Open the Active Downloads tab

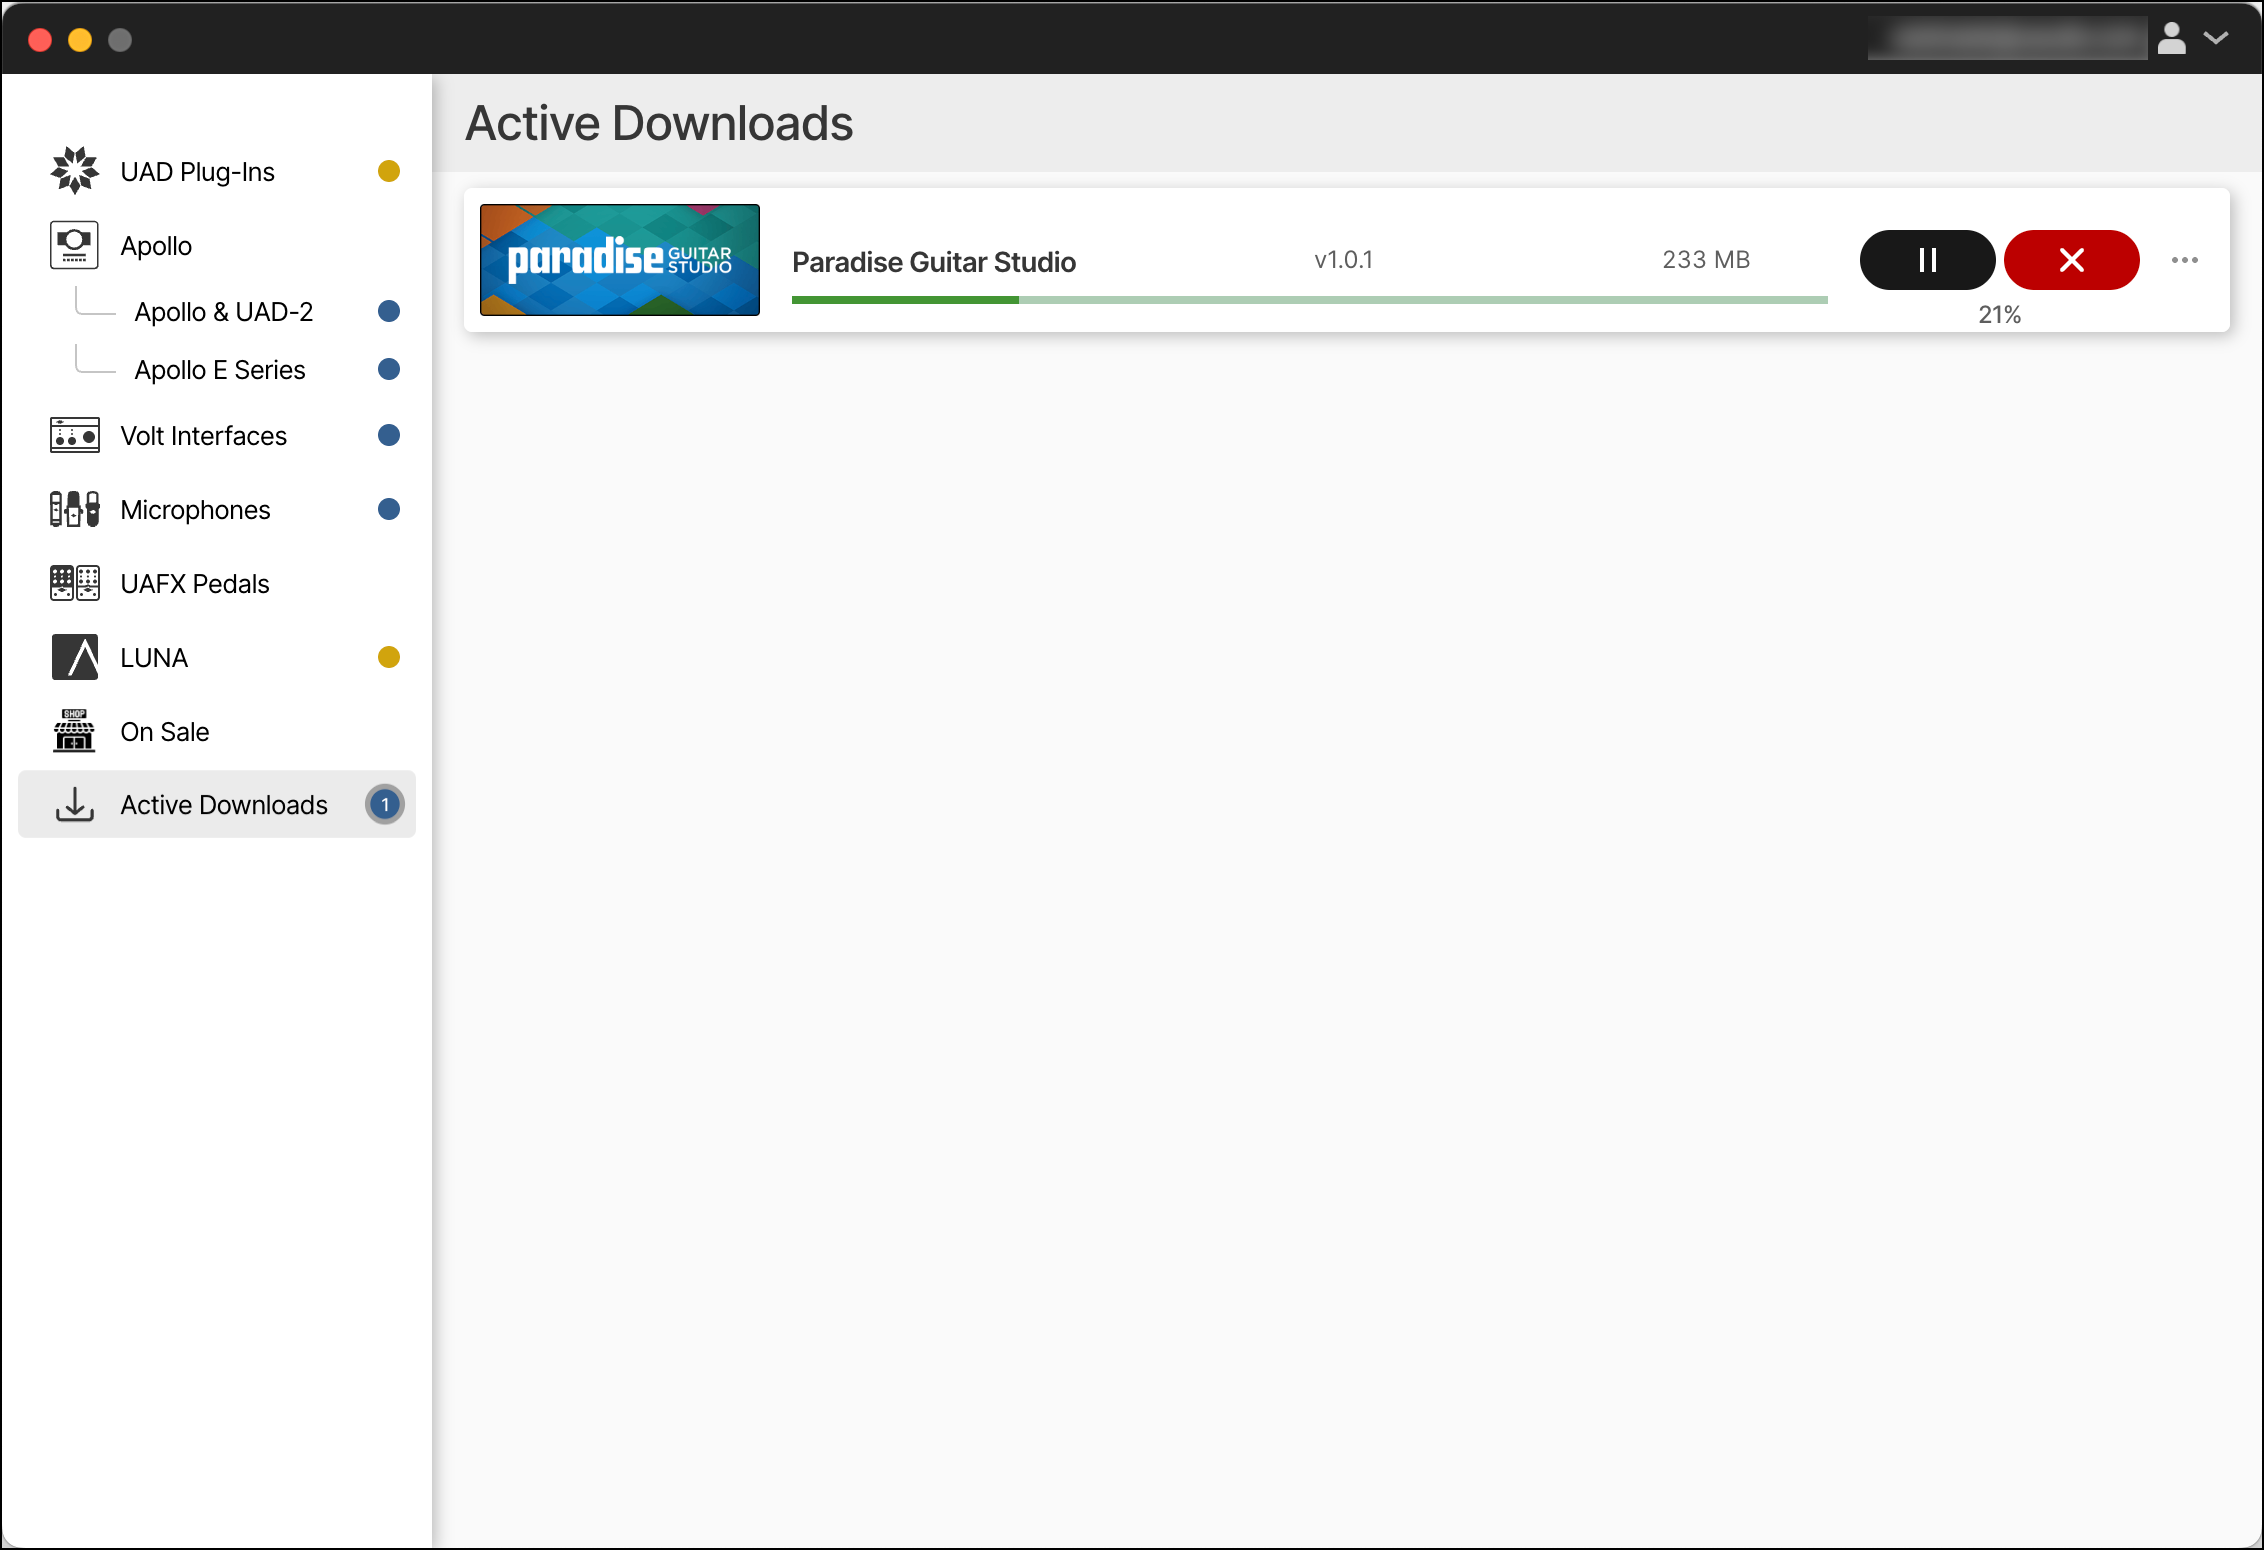[222, 804]
